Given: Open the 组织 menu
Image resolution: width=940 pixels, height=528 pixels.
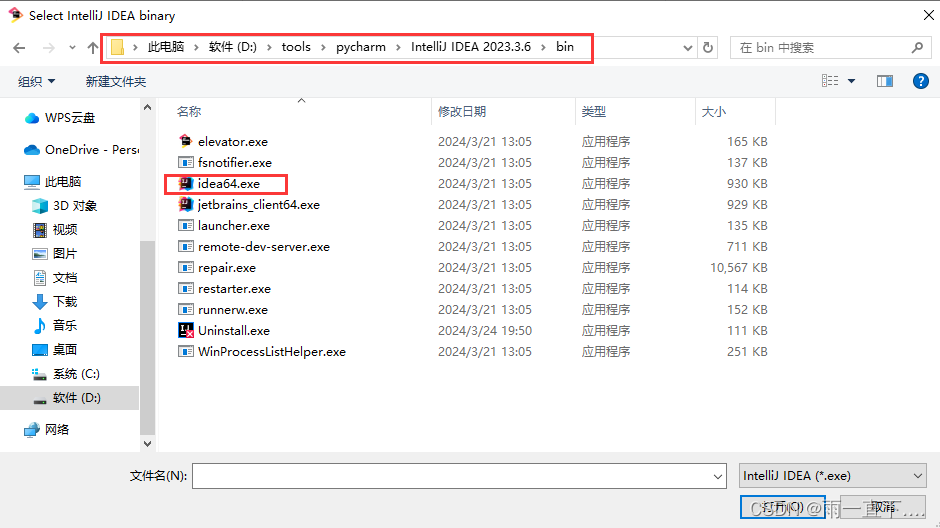Looking at the screenshot, I should tap(36, 82).
